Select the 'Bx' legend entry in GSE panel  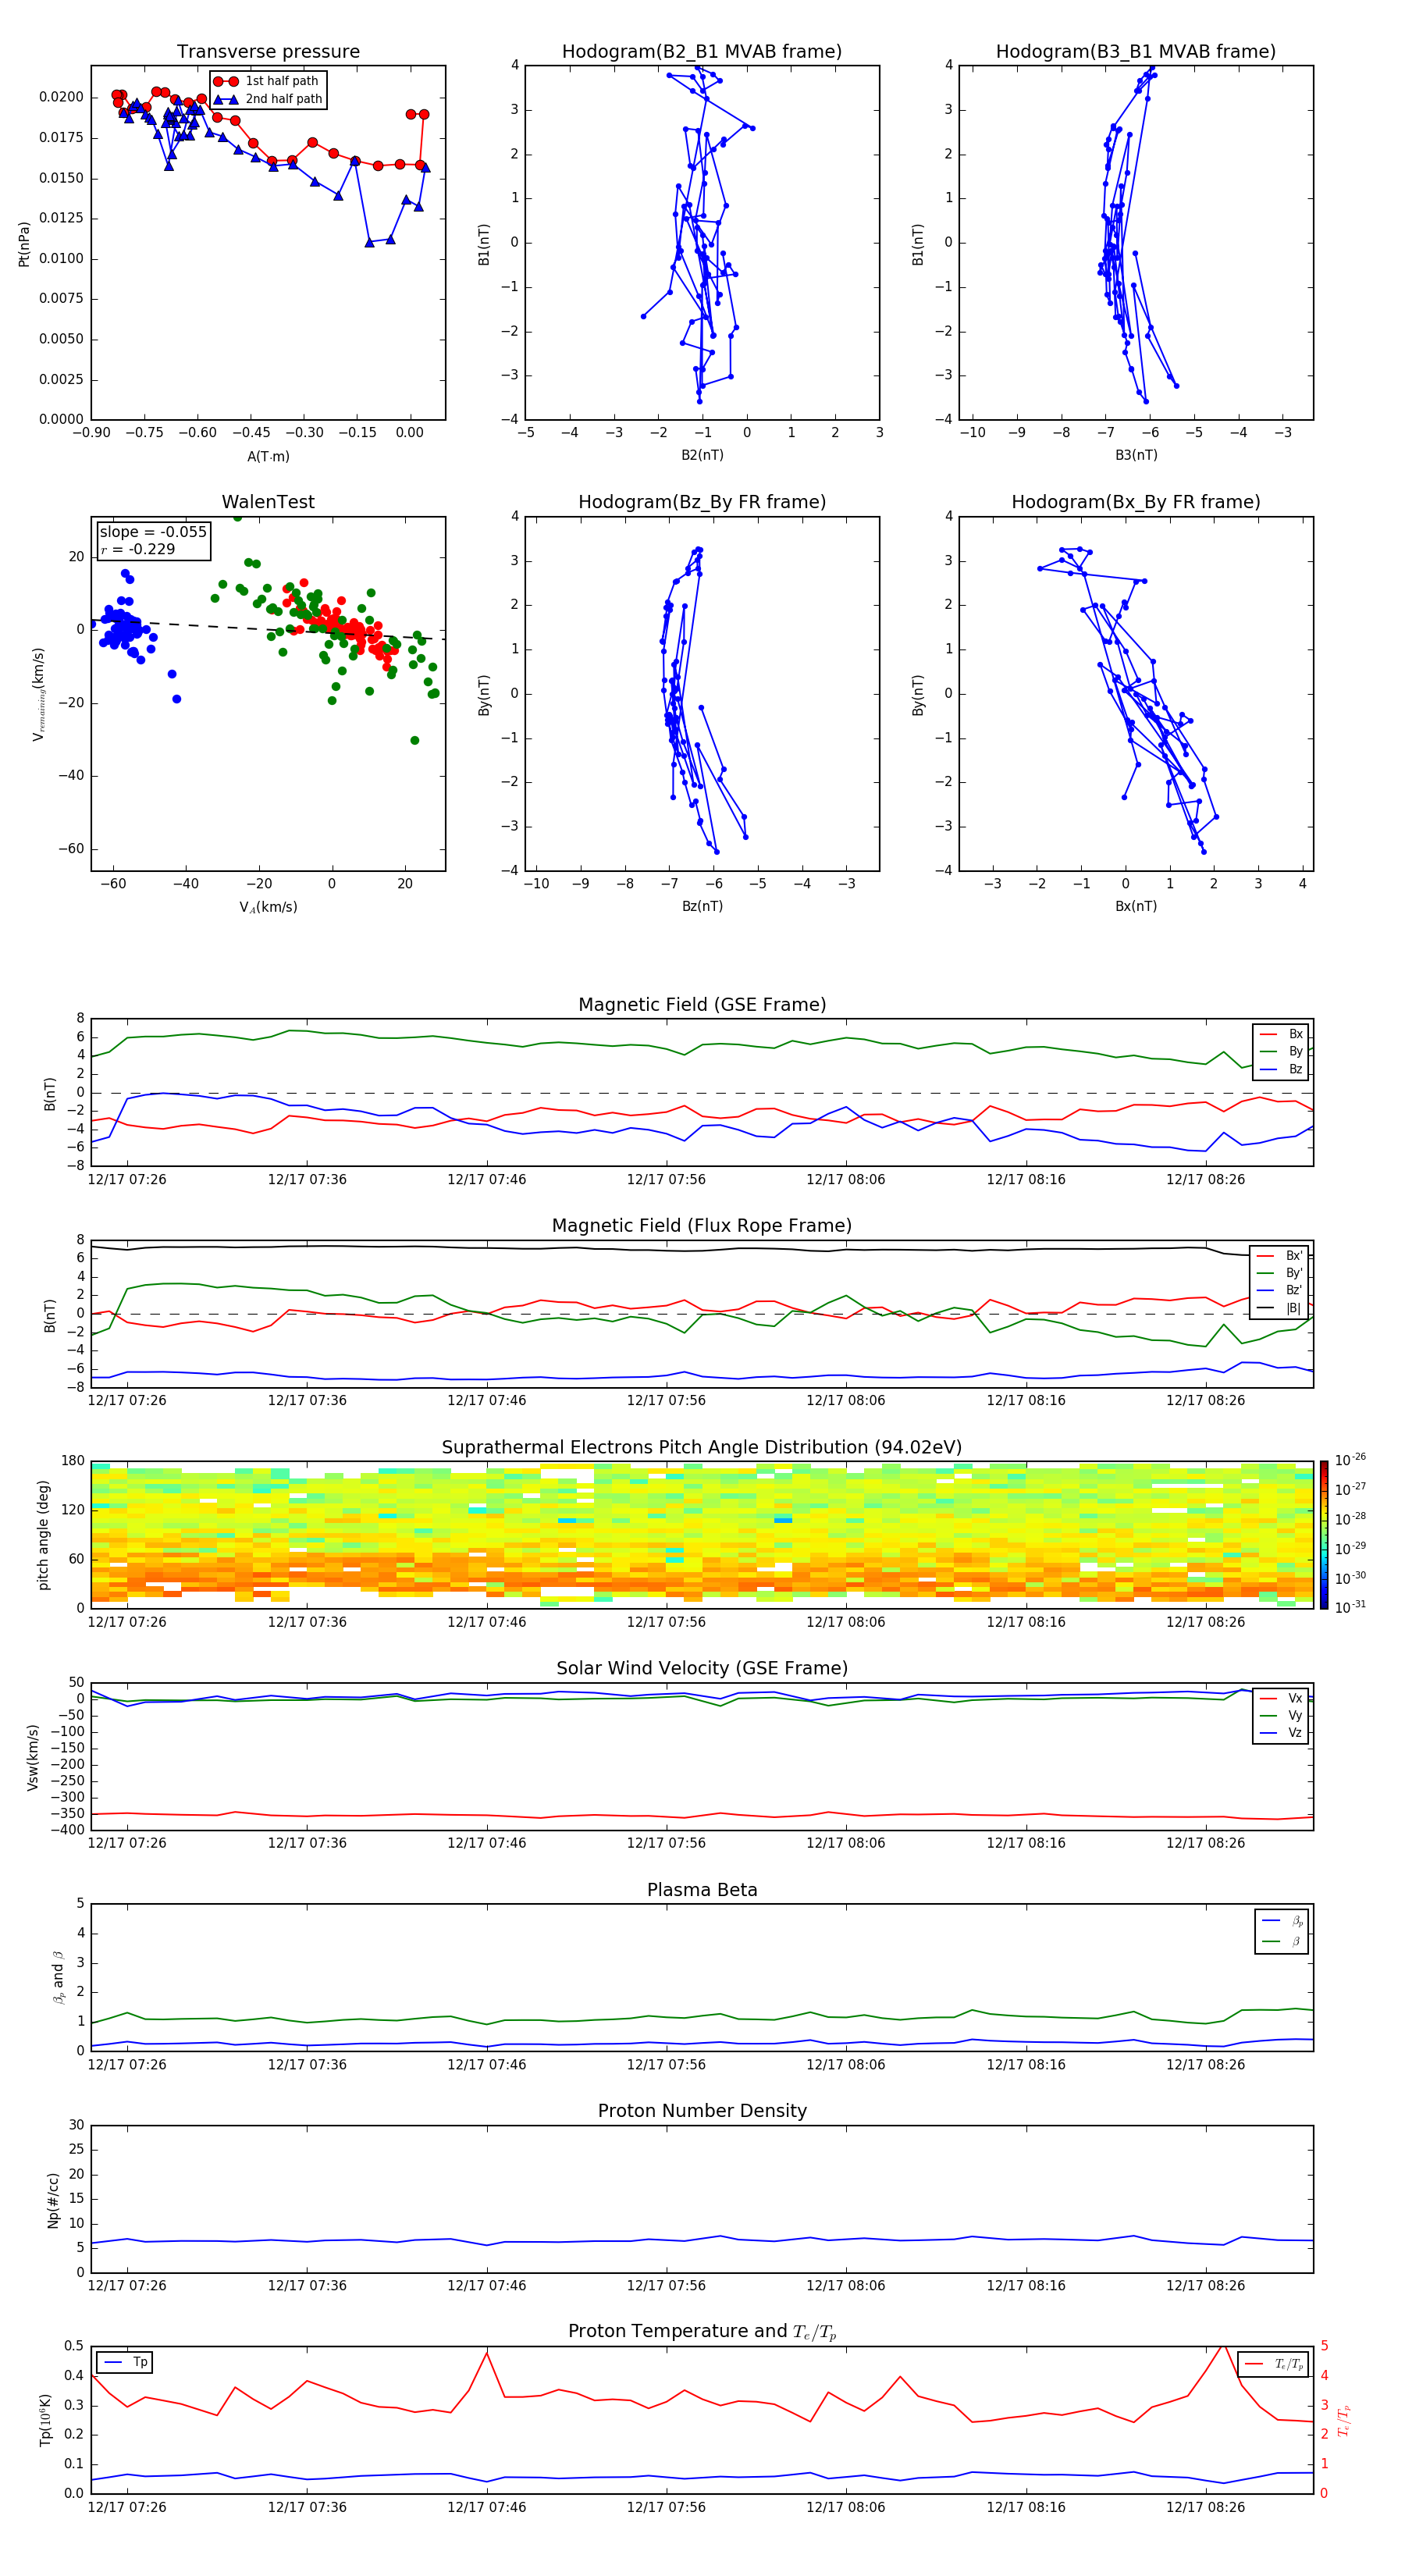[x=1281, y=1034]
